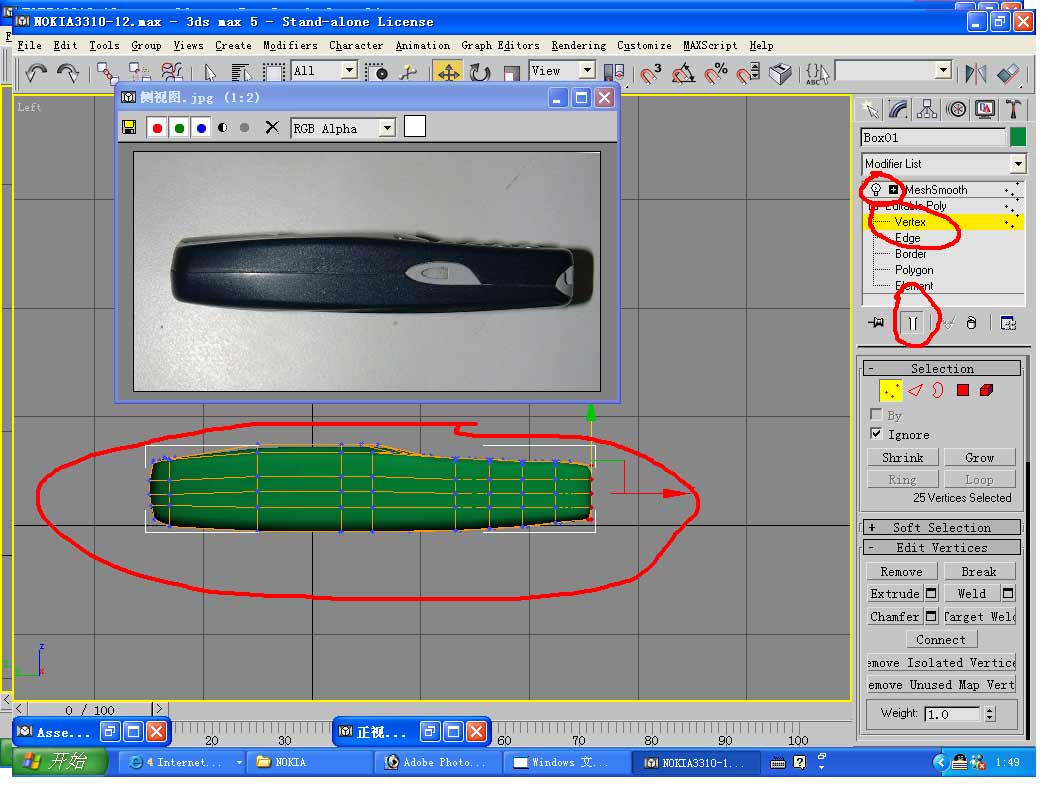Pick Rectangular Selection Region tool
Screen dimensions: 1049x787
(273, 72)
